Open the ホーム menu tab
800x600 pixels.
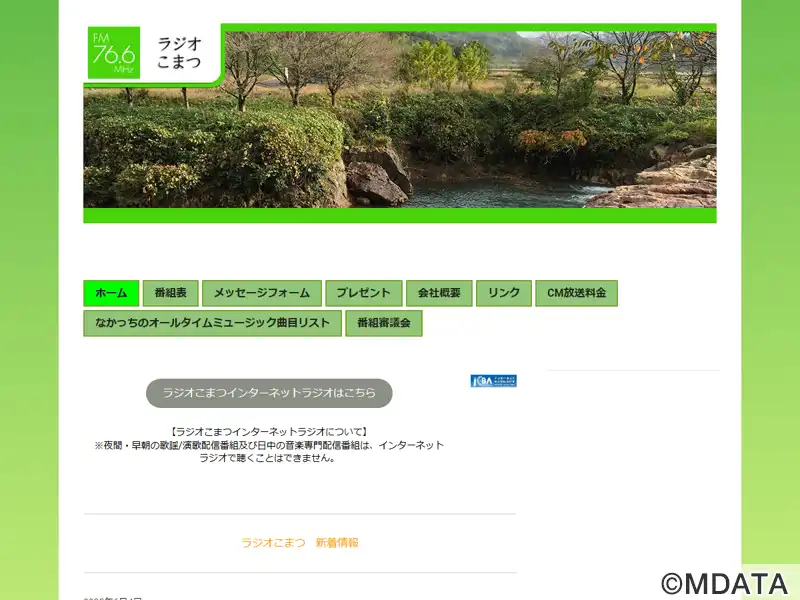(111, 293)
